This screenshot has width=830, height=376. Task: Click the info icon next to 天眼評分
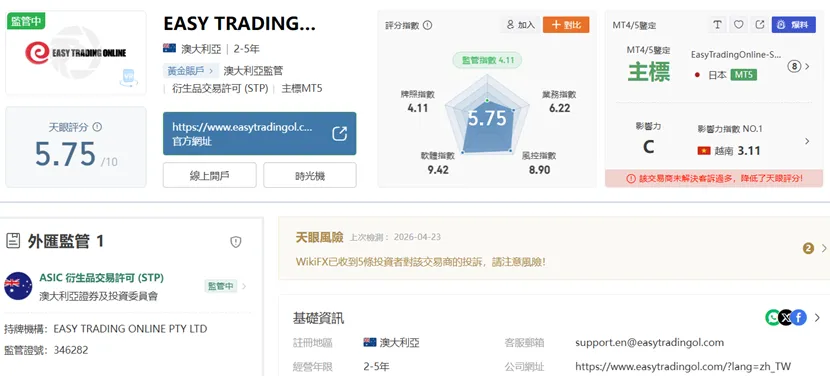(x=97, y=127)
